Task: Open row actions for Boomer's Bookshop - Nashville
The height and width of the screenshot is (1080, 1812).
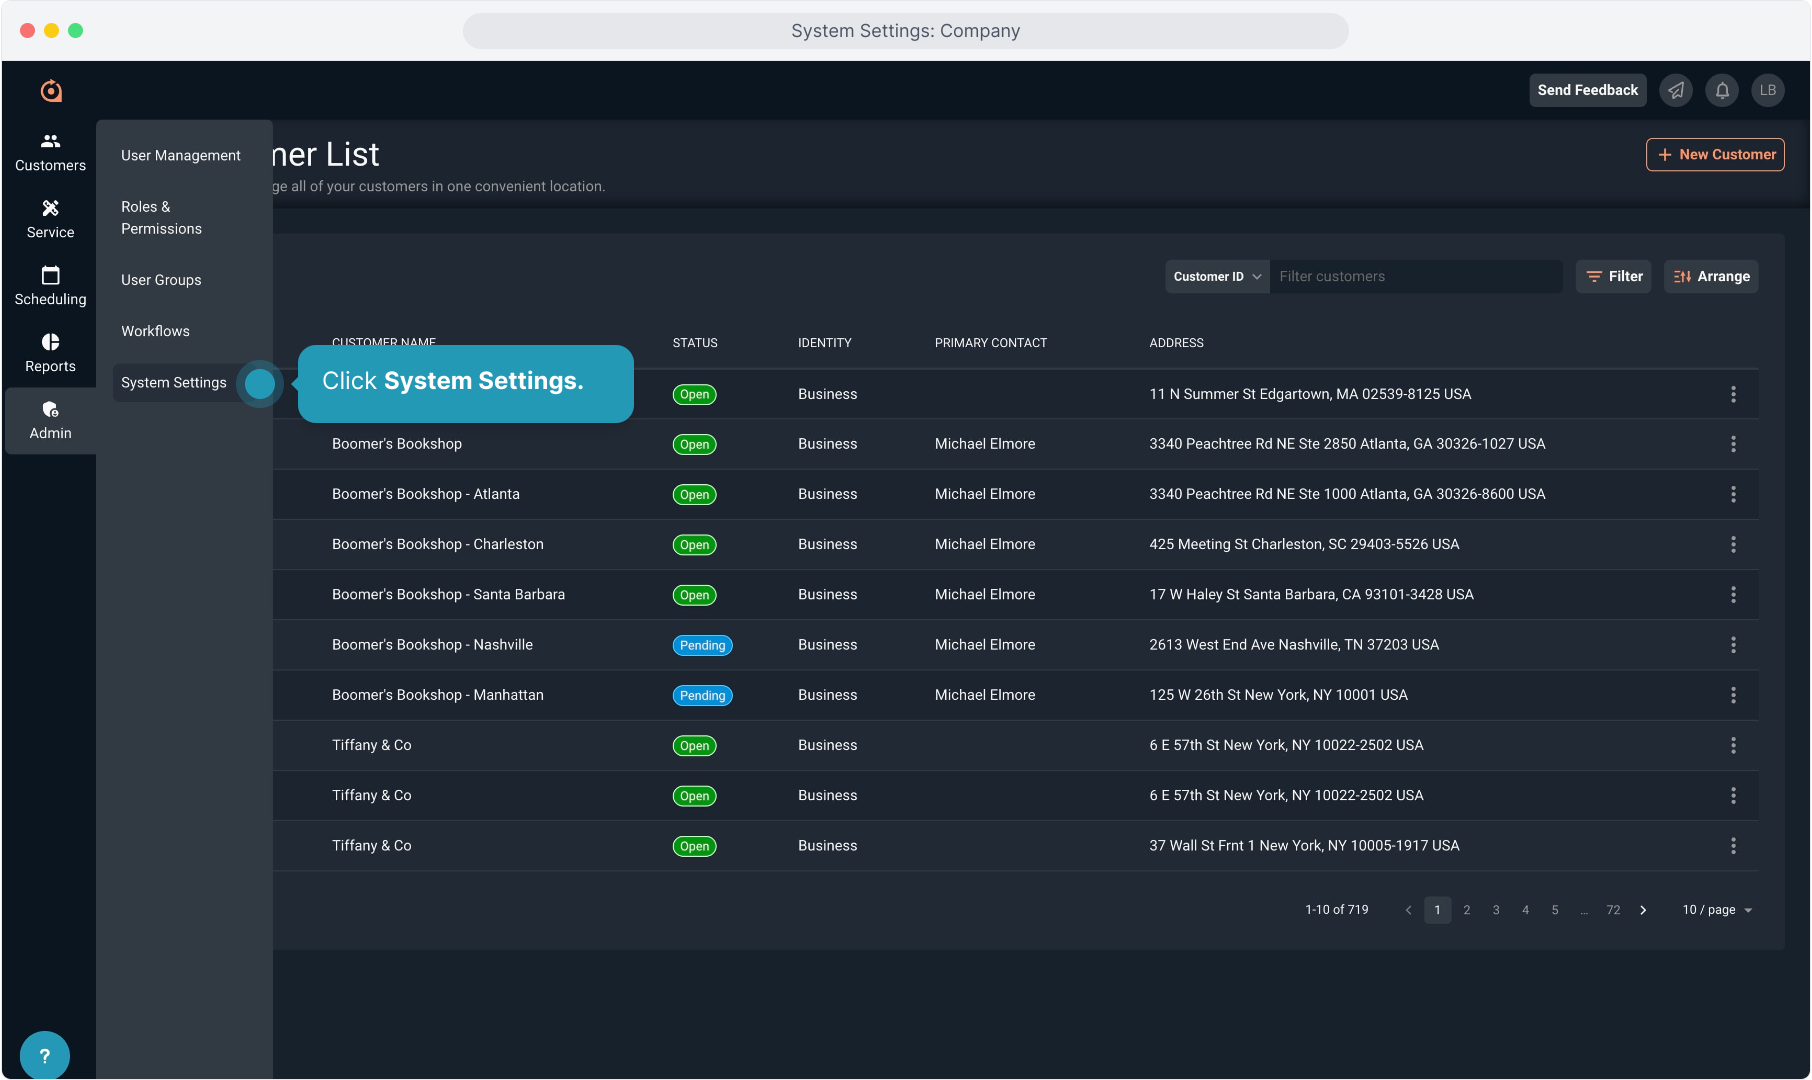Action: click(x=1733, y=645)
